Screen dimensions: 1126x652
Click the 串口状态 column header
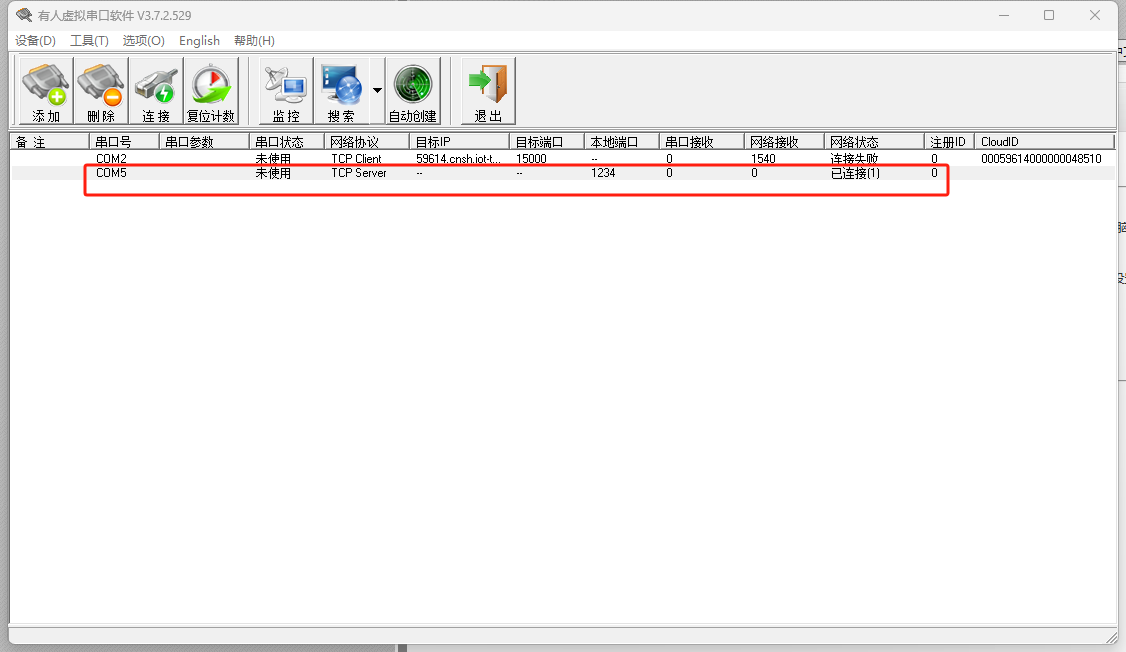tap(287, 142)
